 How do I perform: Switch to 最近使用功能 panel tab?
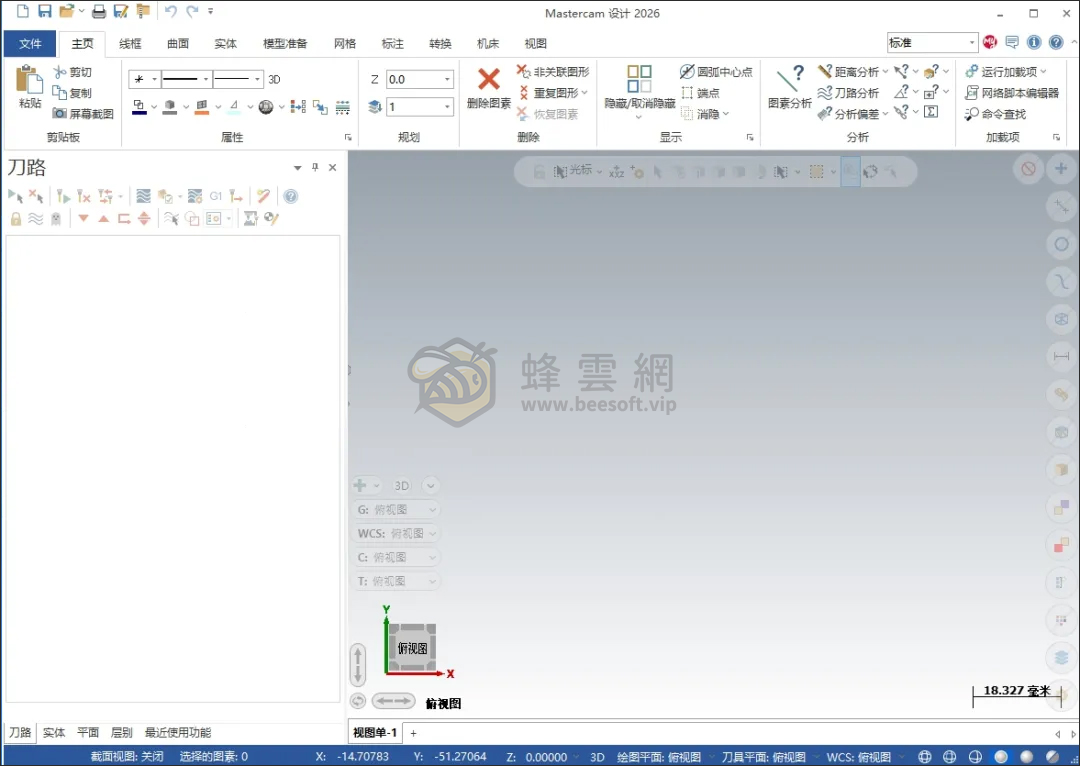178,732
